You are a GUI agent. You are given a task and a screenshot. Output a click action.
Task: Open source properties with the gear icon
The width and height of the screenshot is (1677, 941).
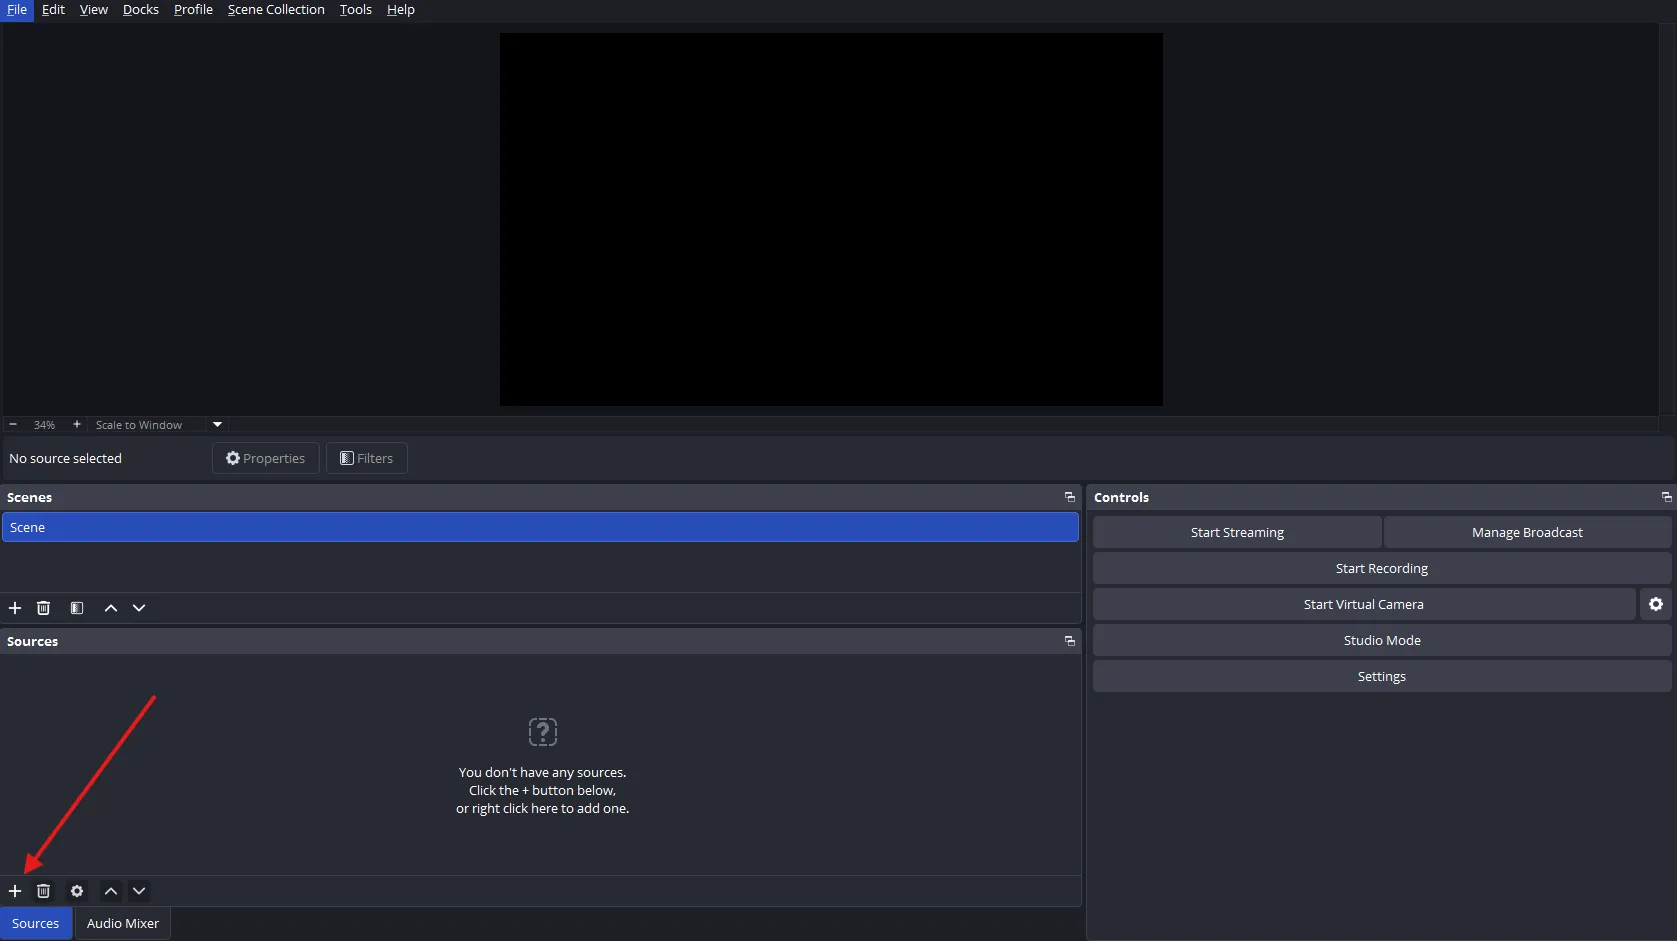77,891
